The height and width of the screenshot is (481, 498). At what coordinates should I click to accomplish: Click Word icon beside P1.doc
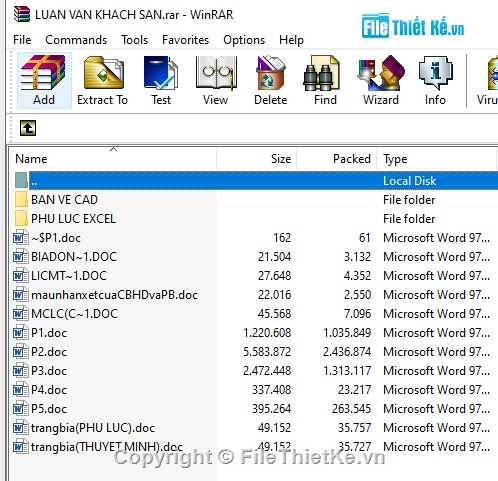[21, 333]
